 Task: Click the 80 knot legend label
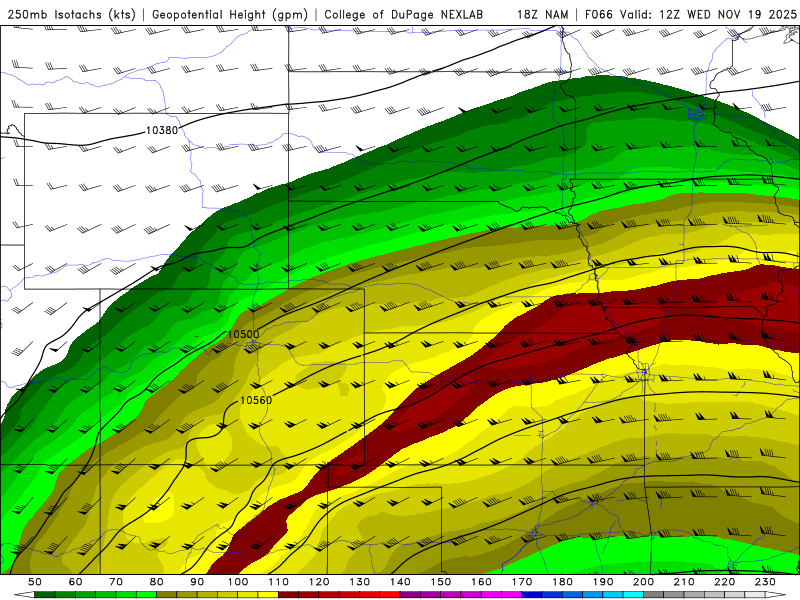(157, 582)
